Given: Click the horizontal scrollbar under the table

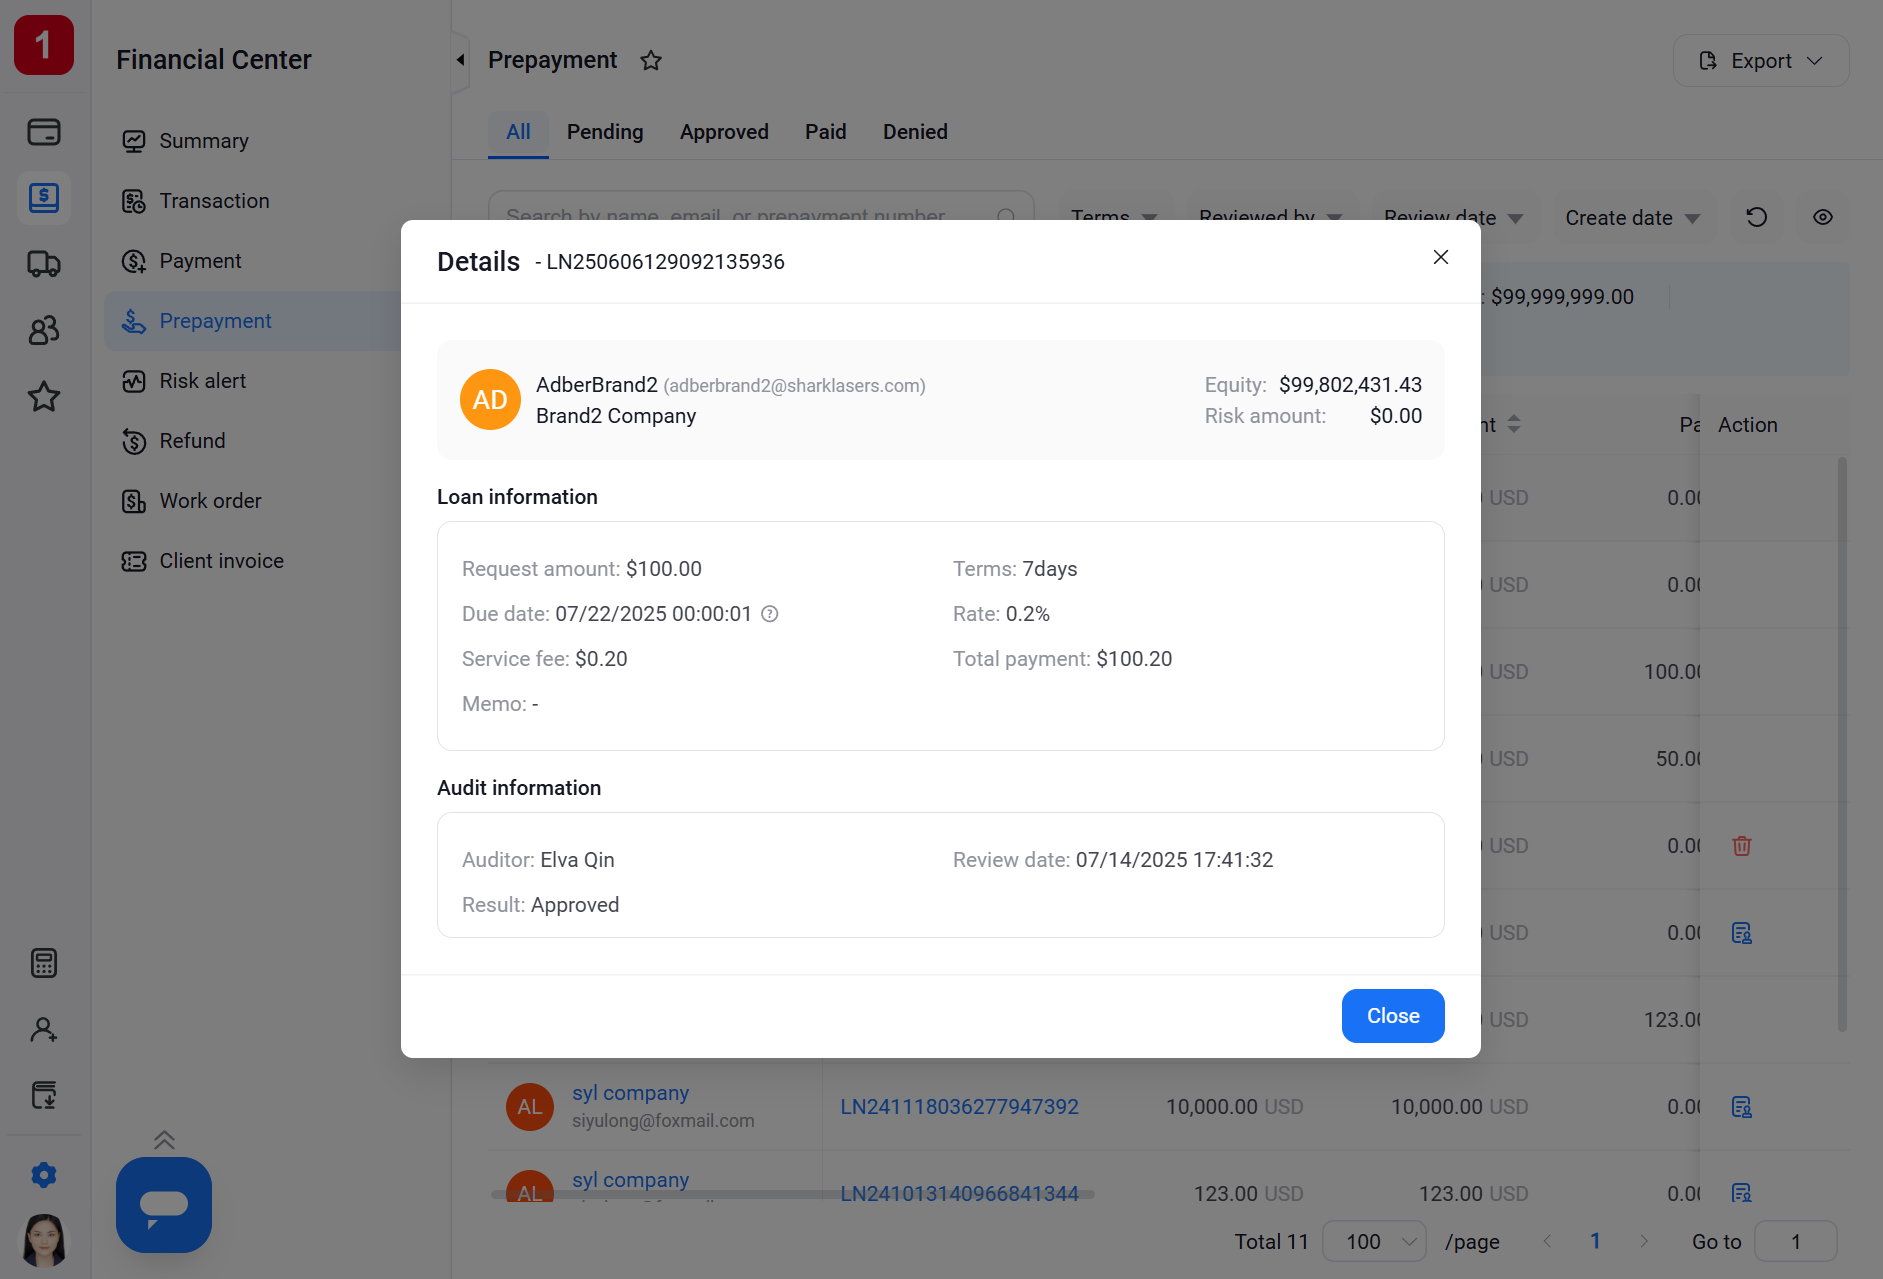Looking at the screenshot, I should [792, 1194].
